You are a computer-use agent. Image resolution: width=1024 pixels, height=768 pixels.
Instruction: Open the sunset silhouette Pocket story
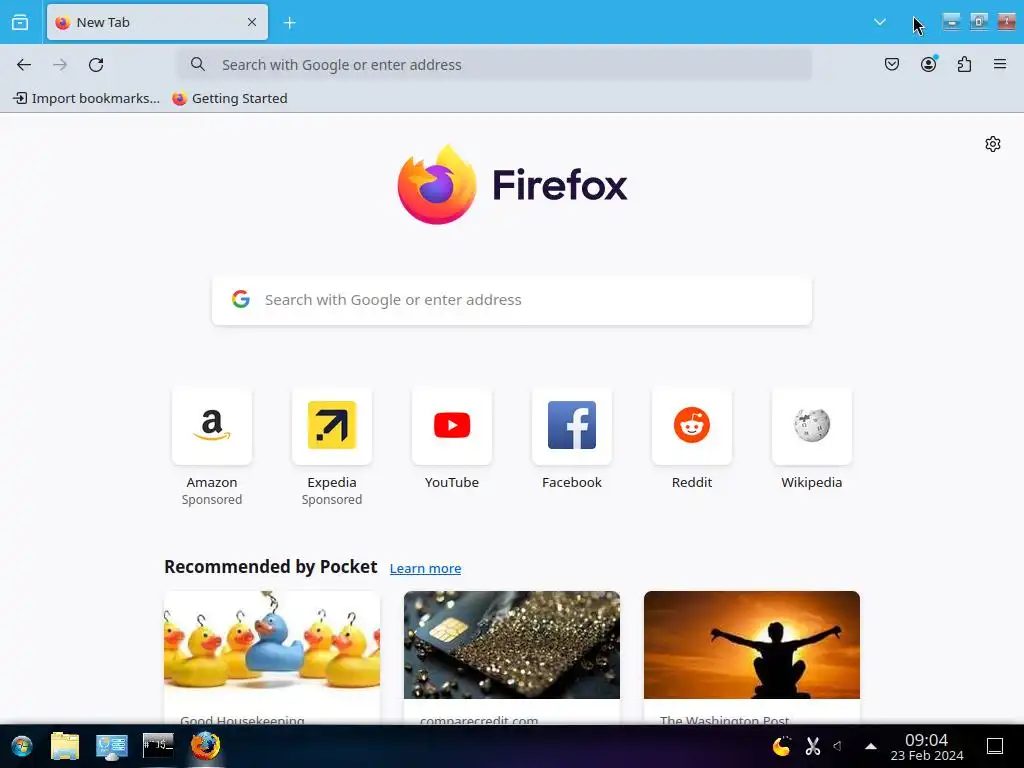point(752,657)
